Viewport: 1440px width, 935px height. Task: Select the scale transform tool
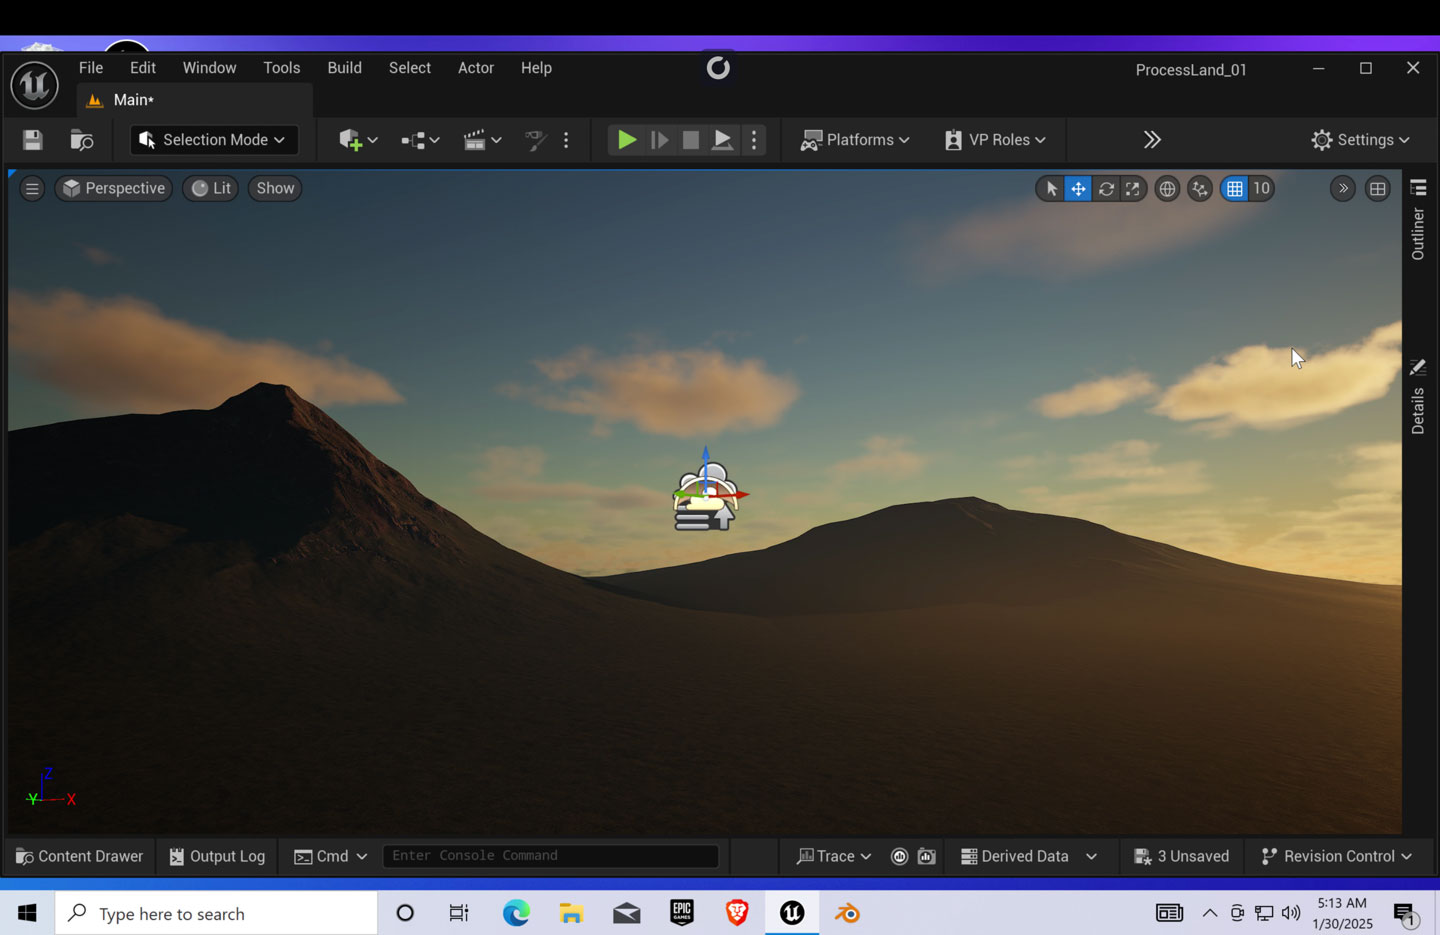point(1132,189)
